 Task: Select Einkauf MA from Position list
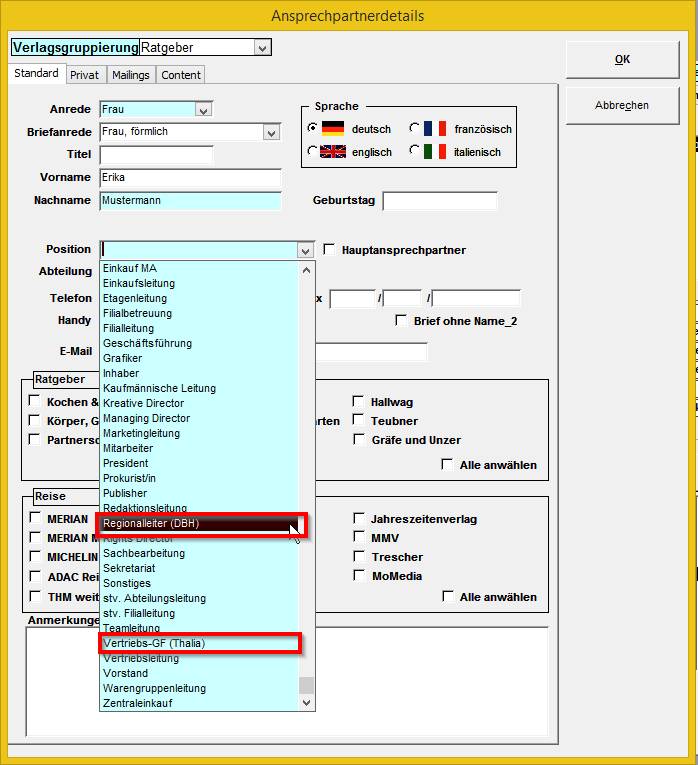tap(199, 268)
